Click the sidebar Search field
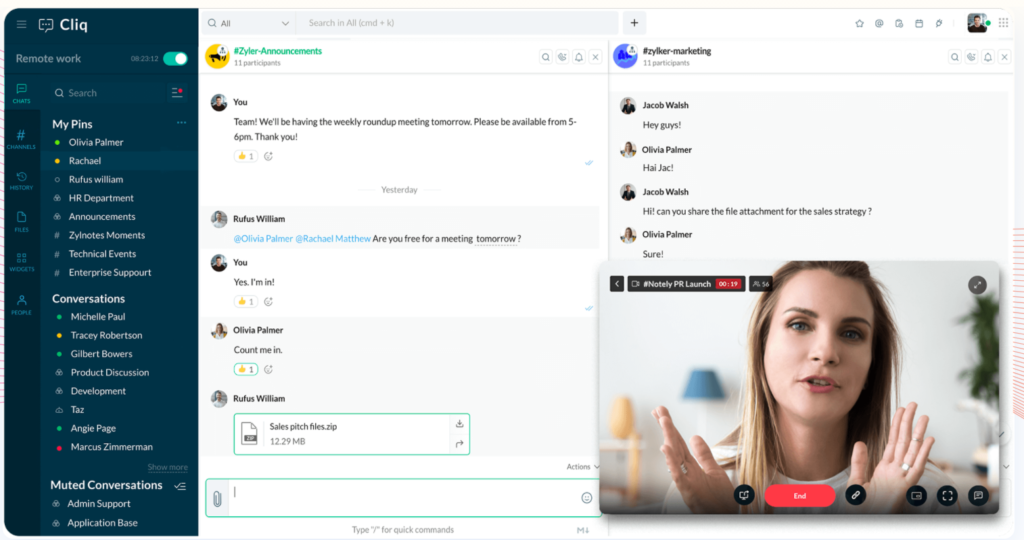Image resolution: width=1024 pixels, height=540 pixels. tap(108, 93)
